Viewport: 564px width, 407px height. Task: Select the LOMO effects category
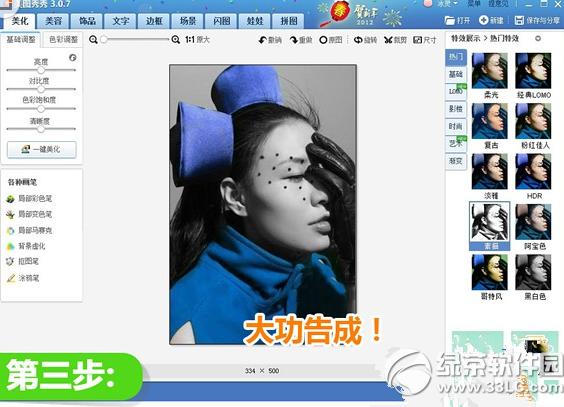pos(456,91)
